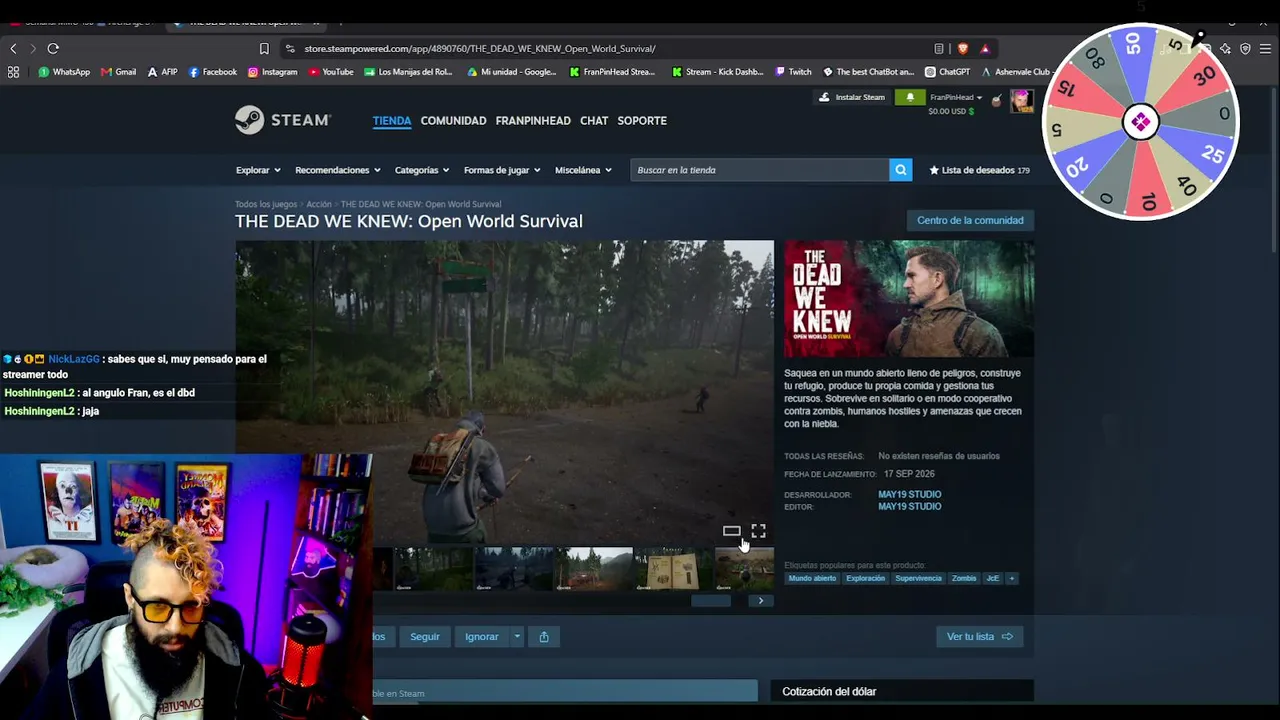
Task: Reload the page with the refresh icon
Action: 53,48
